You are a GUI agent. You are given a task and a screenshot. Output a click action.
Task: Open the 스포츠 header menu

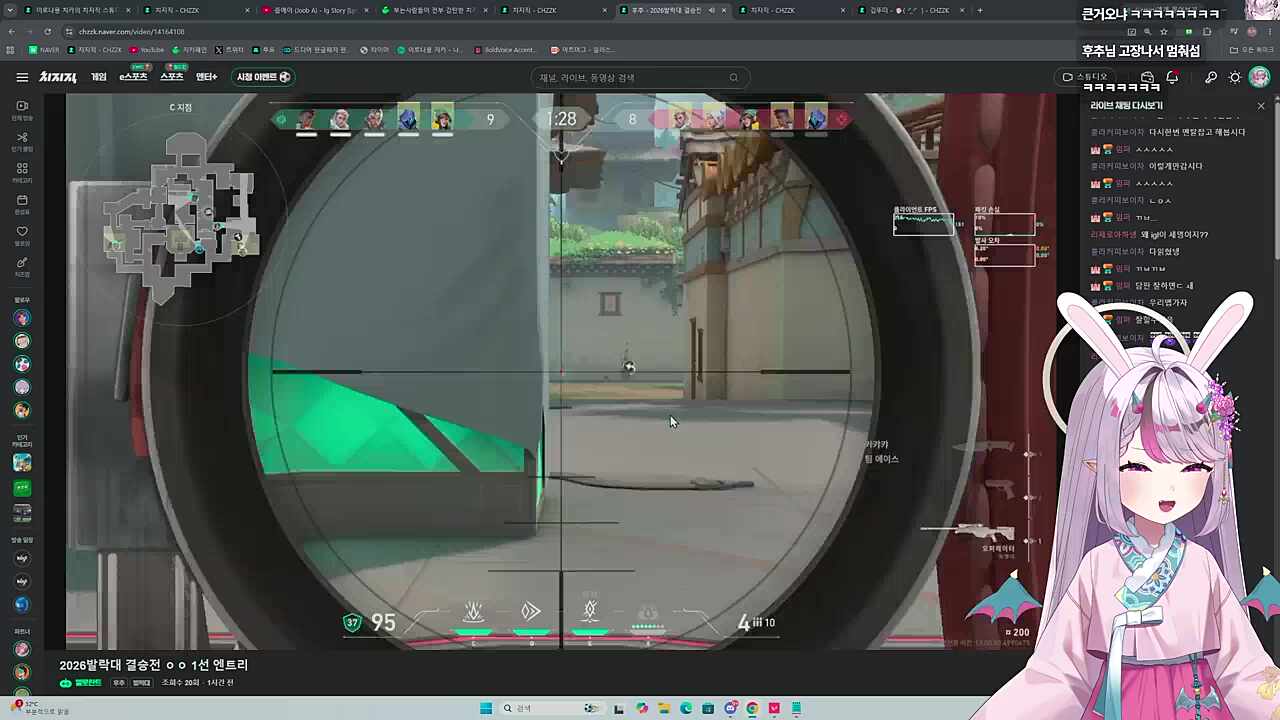pyautogui.click(x=172, y=77)
